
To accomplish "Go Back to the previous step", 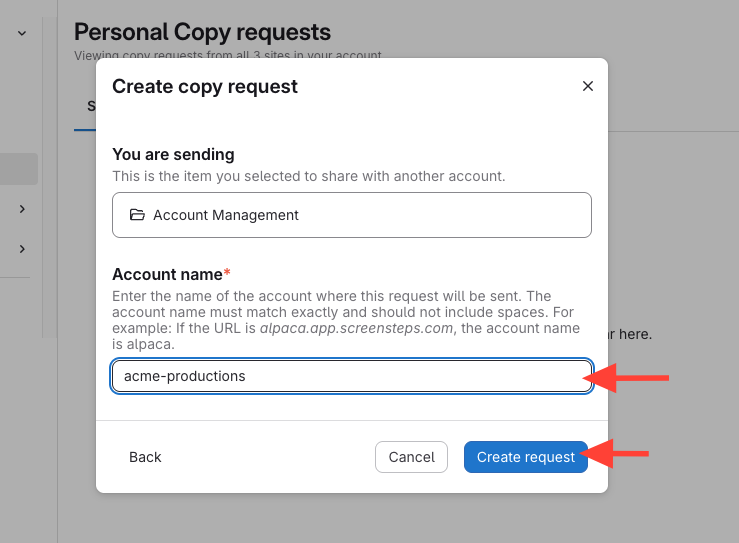I will click(145, 457).
